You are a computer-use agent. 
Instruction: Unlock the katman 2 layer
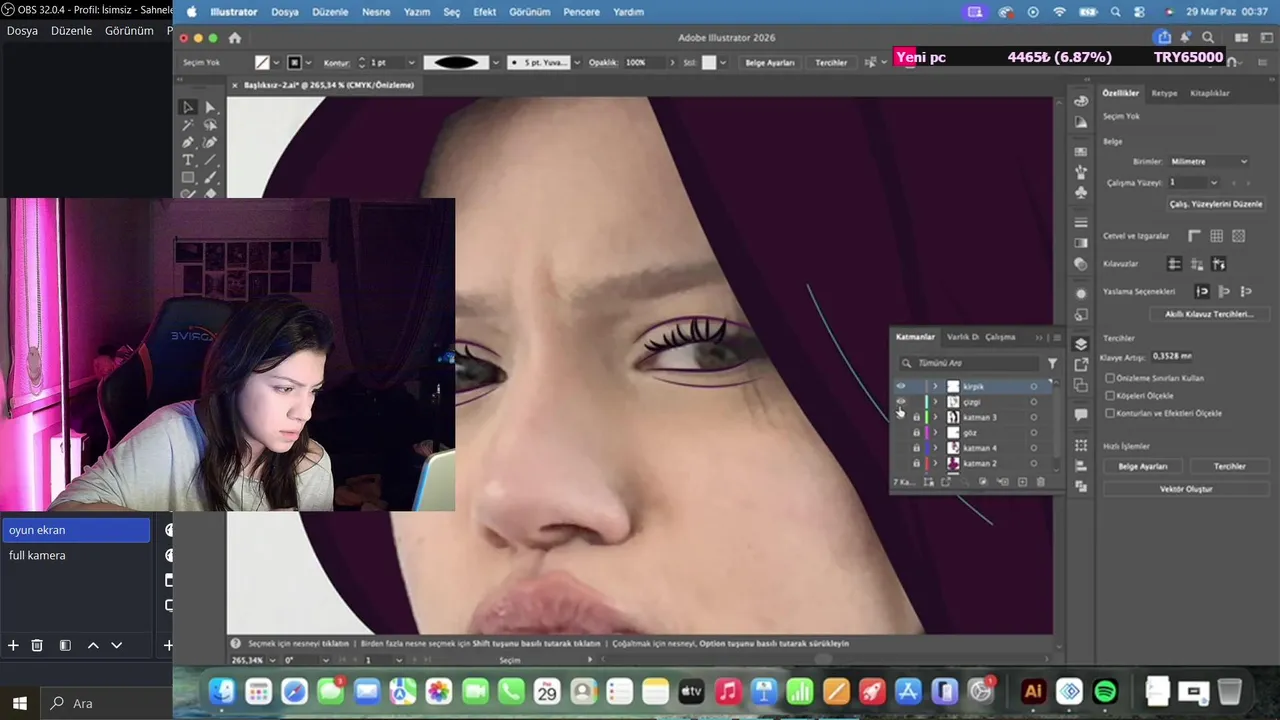916,464
